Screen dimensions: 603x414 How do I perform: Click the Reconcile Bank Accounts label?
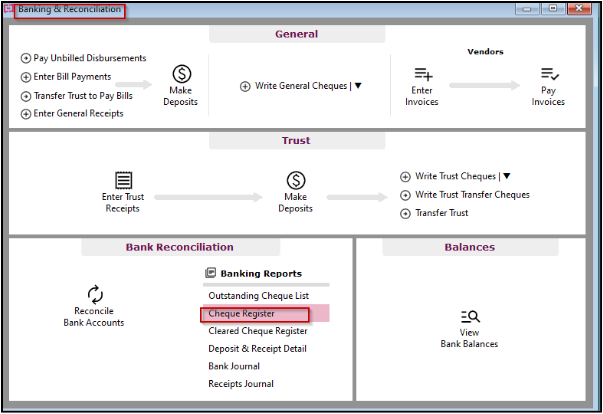94,317
